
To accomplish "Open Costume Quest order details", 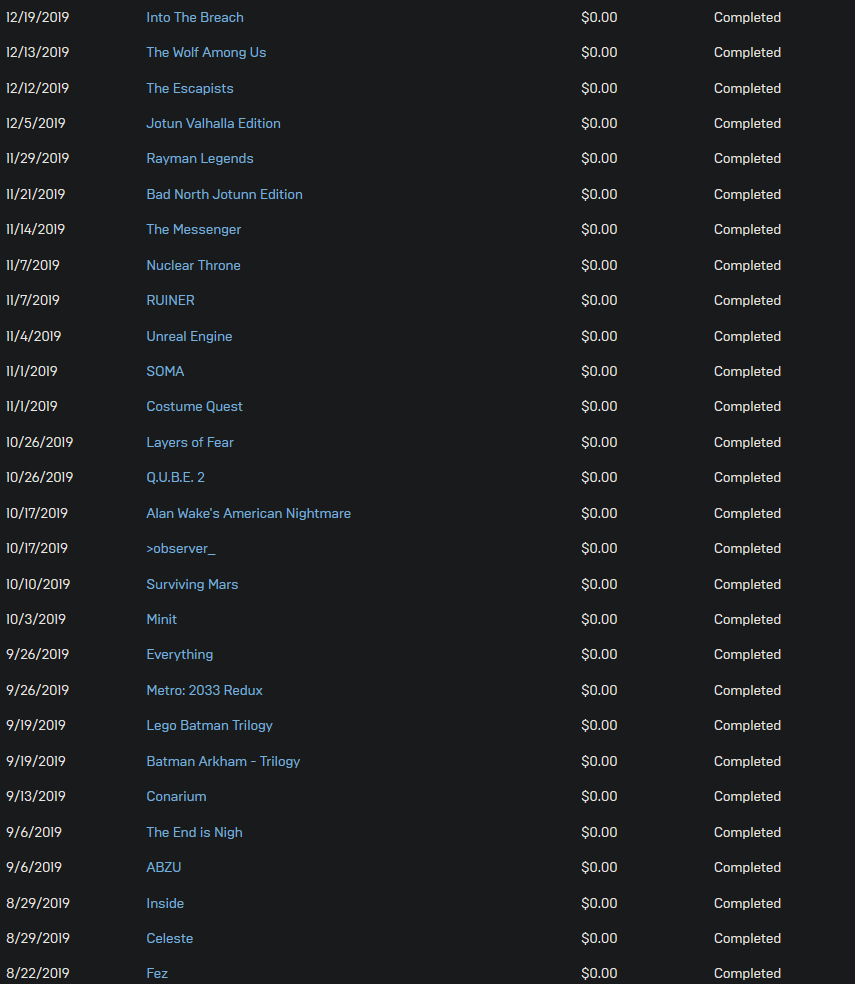I will (194, 407).
